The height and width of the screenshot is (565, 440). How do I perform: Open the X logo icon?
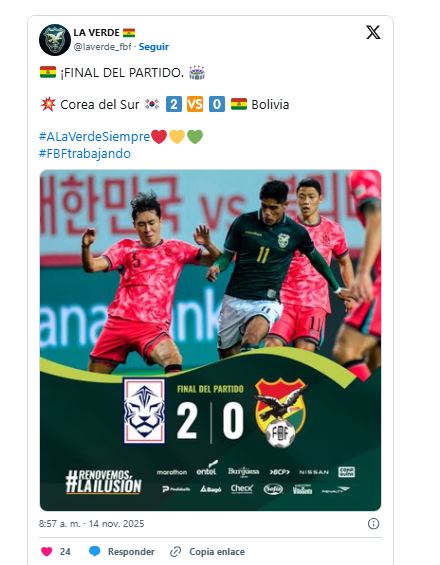pos(373,32)
